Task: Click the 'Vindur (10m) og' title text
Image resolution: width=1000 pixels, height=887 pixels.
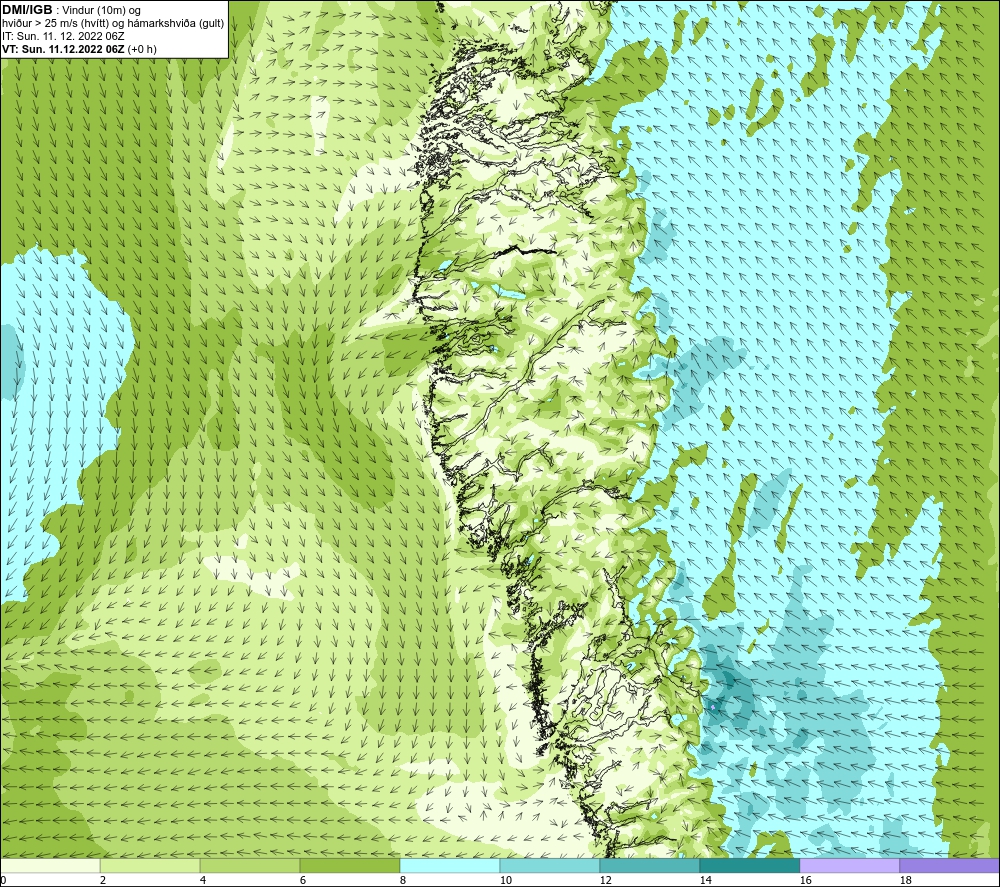Action: [102, 11]
